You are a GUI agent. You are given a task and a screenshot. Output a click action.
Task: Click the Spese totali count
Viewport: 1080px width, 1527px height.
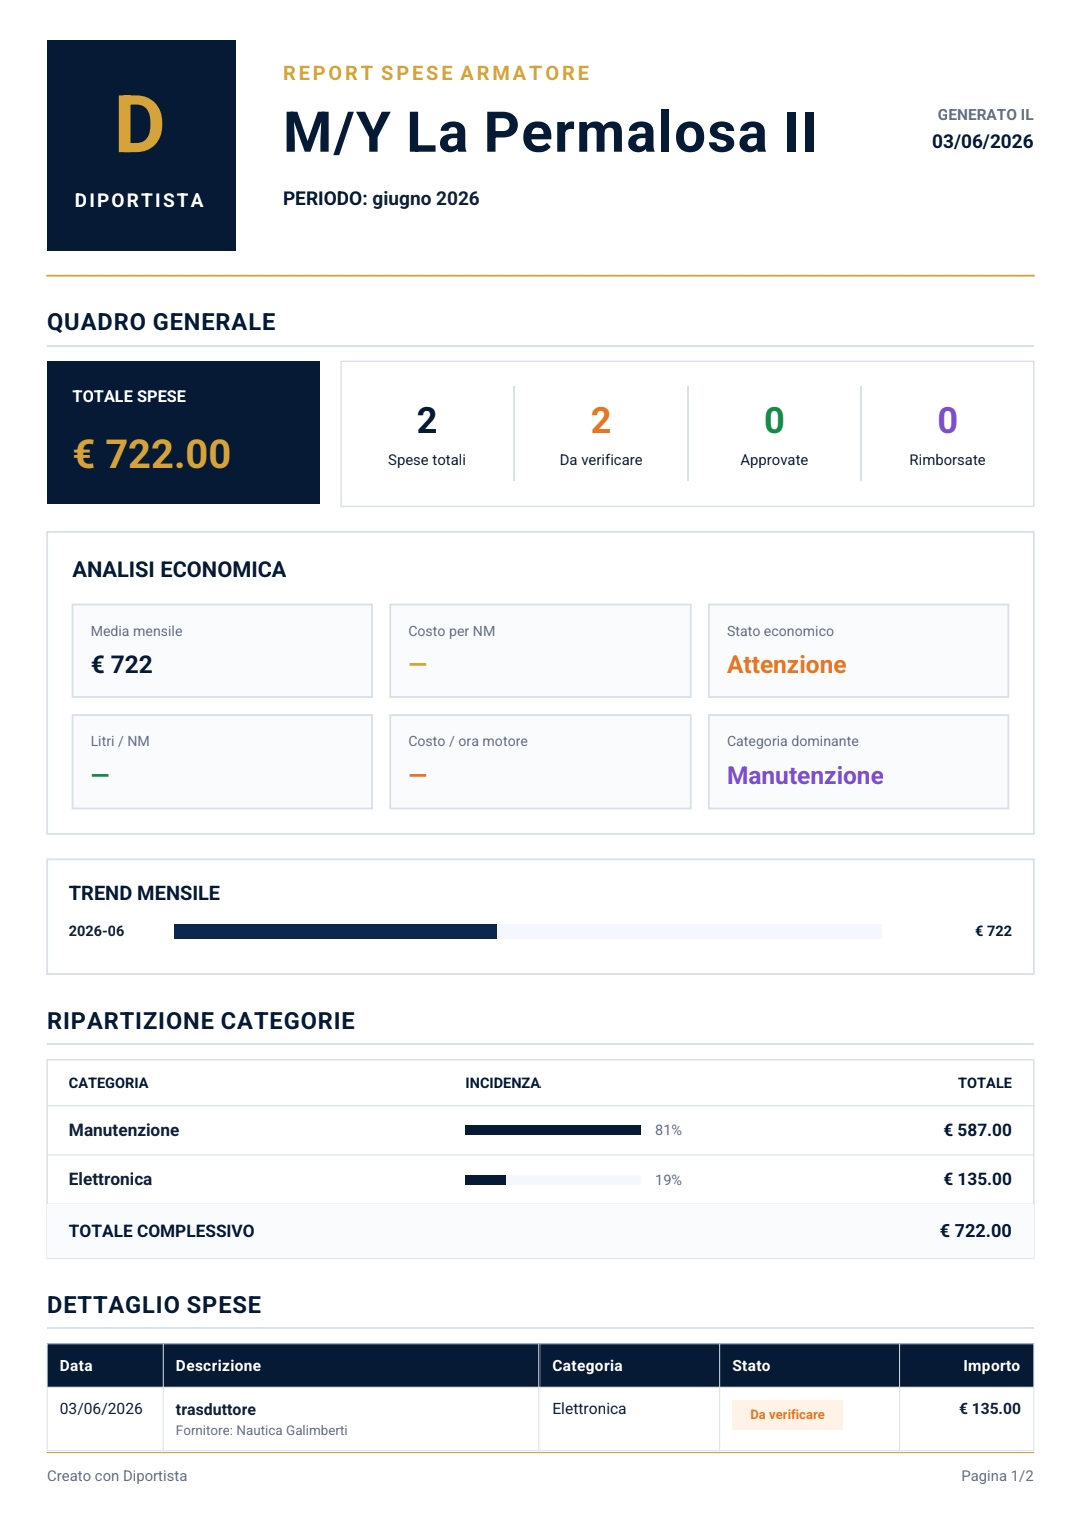[x=427, y=421]
